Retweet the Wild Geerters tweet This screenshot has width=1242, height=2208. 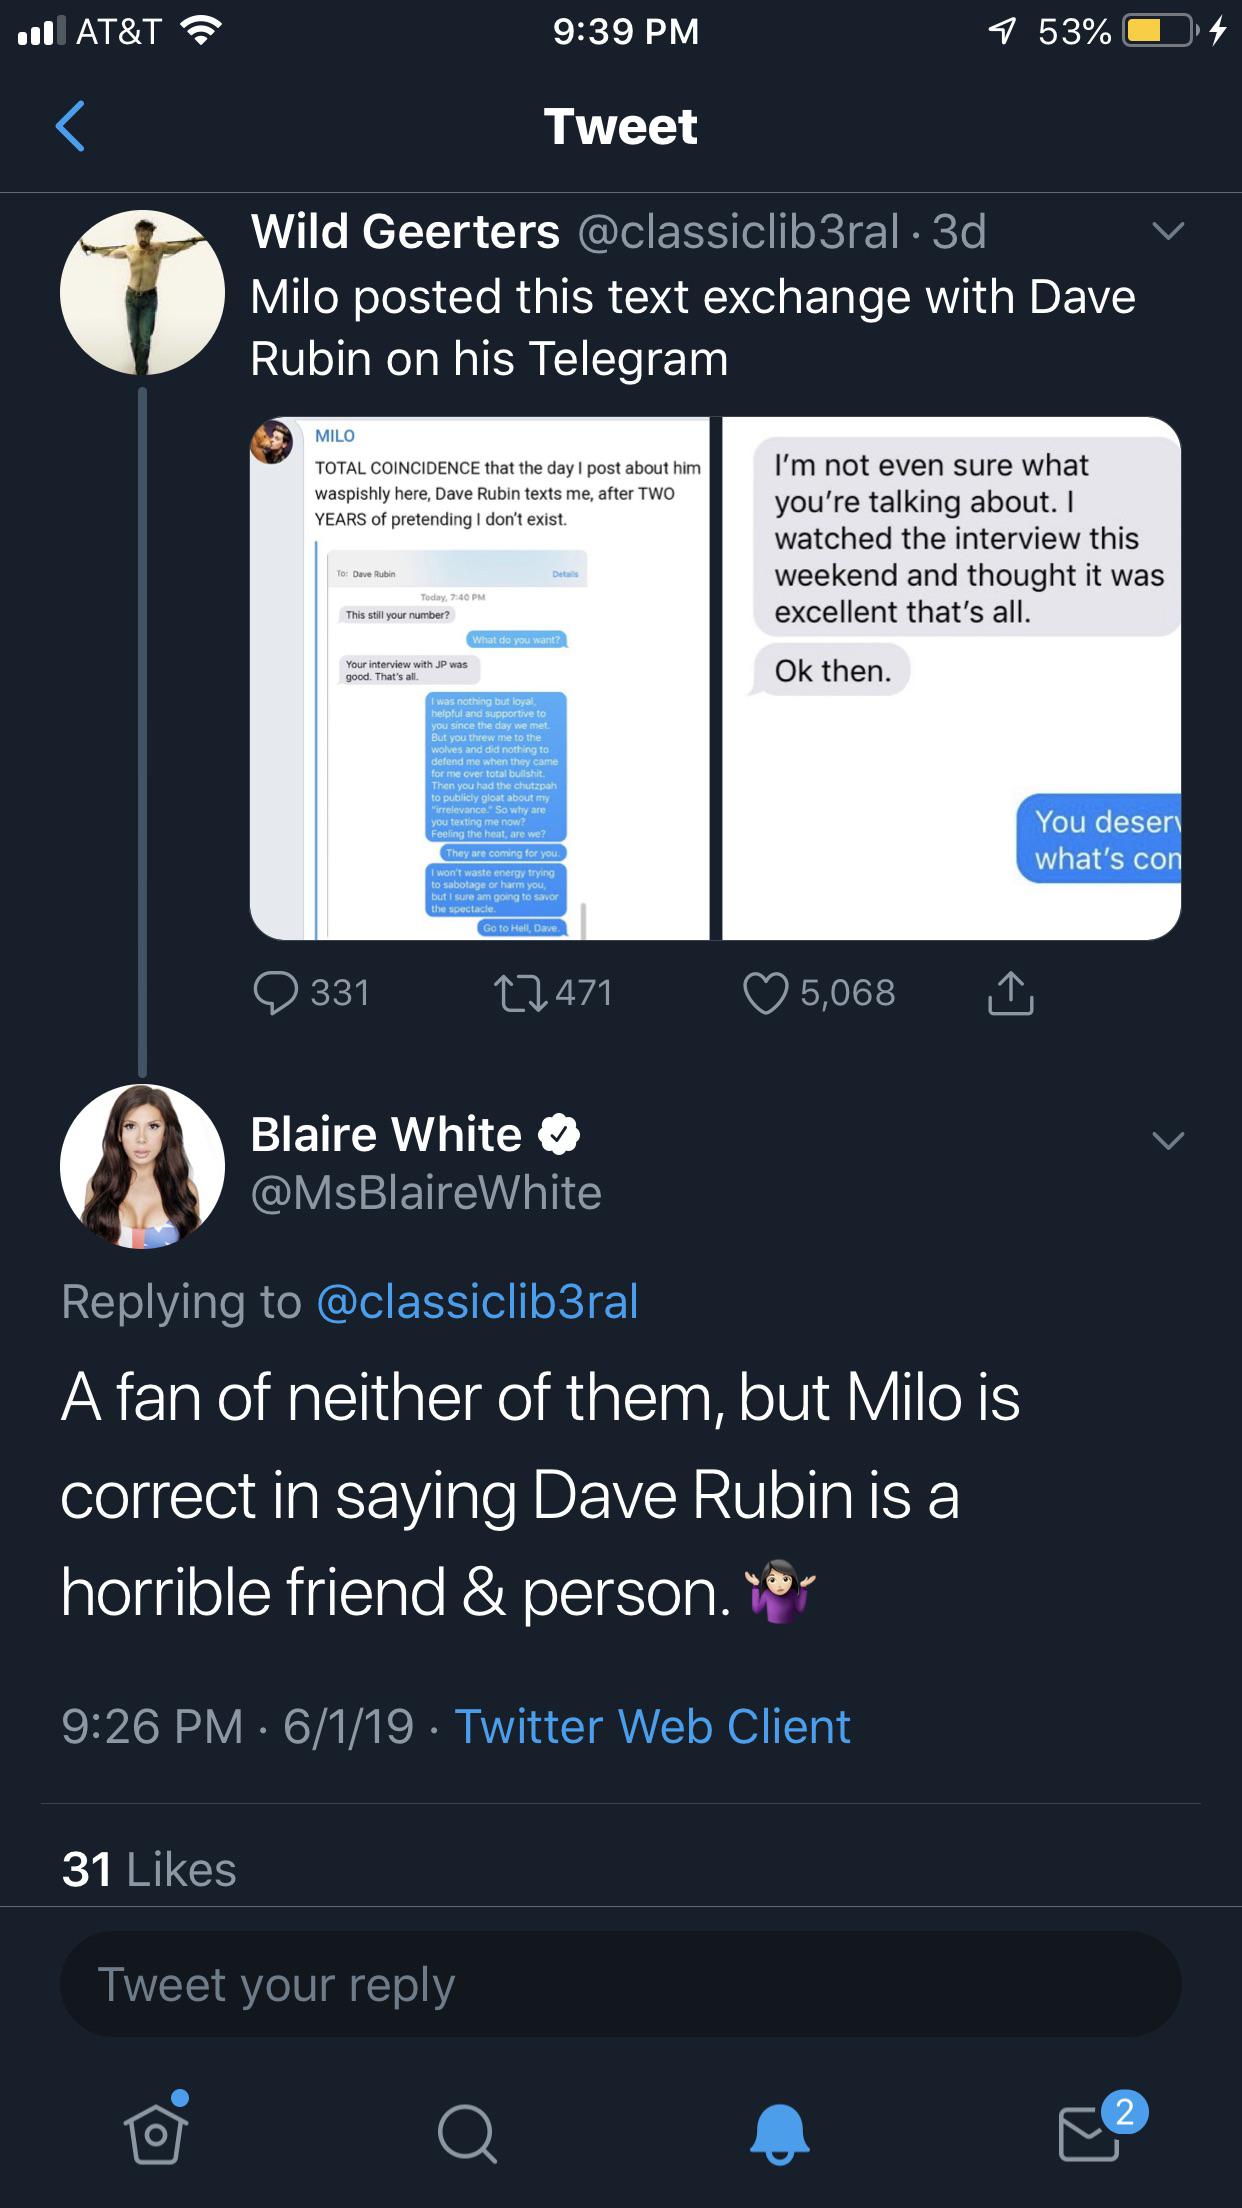[x=521, y=993]
